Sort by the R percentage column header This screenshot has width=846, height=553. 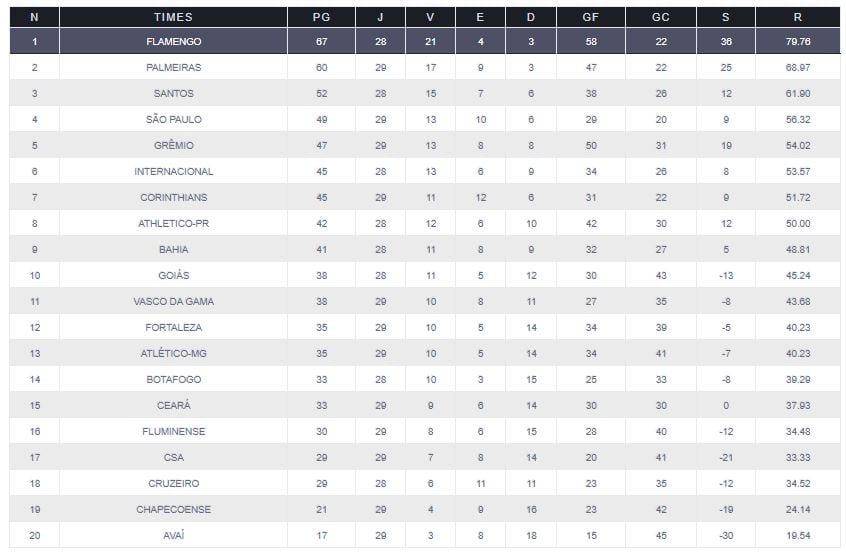point(797,17)
